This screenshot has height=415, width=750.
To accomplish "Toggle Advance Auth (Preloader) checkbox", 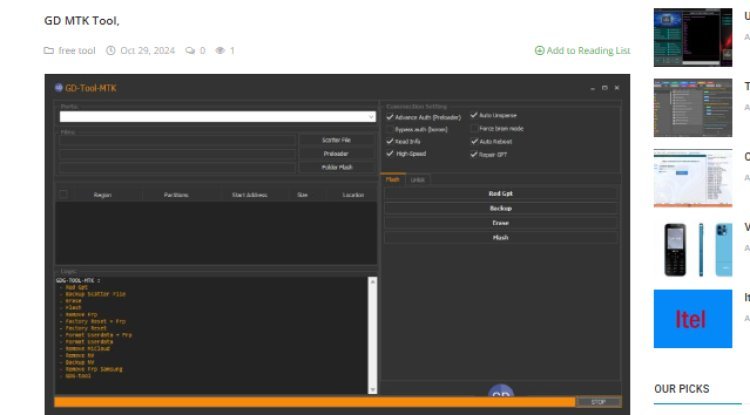I will pyautogui.click(x=390, y=117).
